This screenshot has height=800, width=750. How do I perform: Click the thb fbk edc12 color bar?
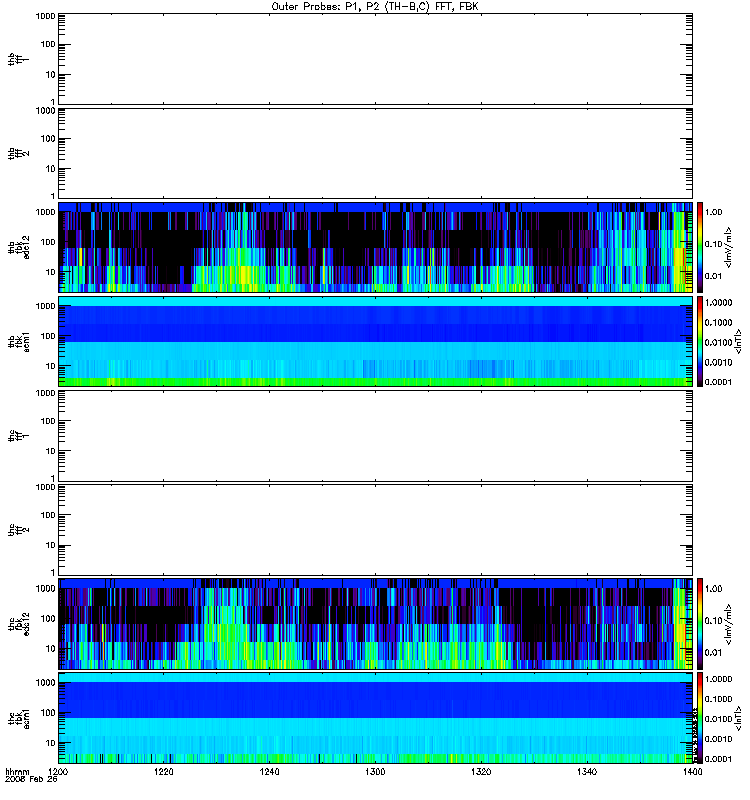[700, 247]
